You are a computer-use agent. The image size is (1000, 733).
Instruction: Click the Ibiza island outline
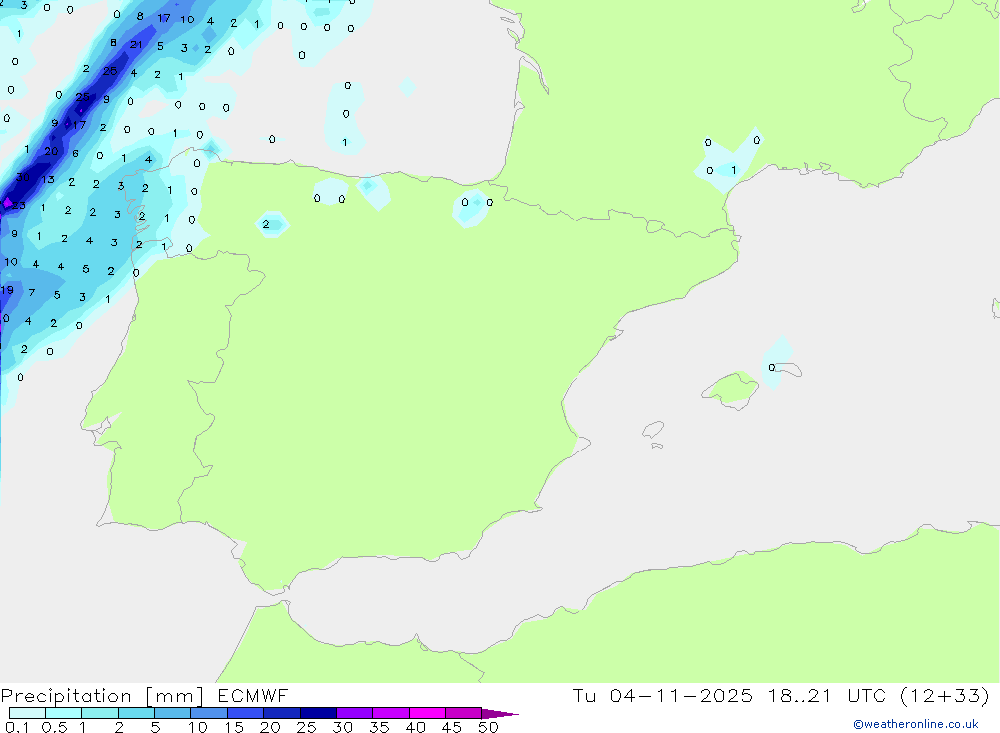pos(653,429)
